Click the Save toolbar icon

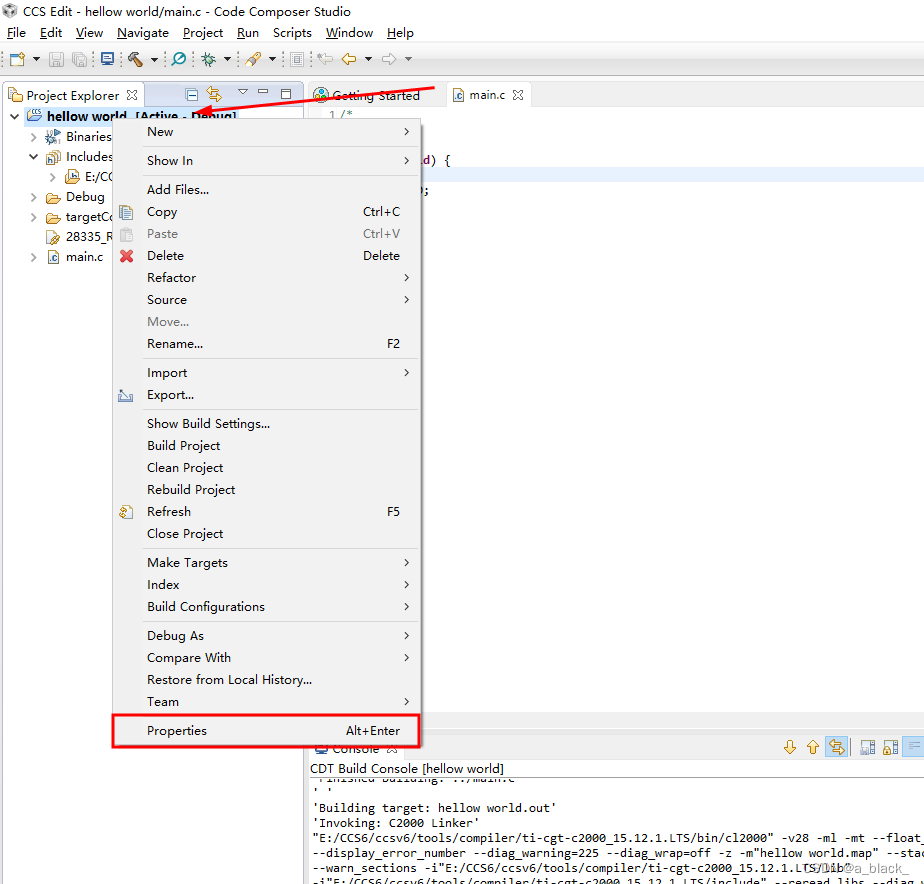tap(57, 59)
